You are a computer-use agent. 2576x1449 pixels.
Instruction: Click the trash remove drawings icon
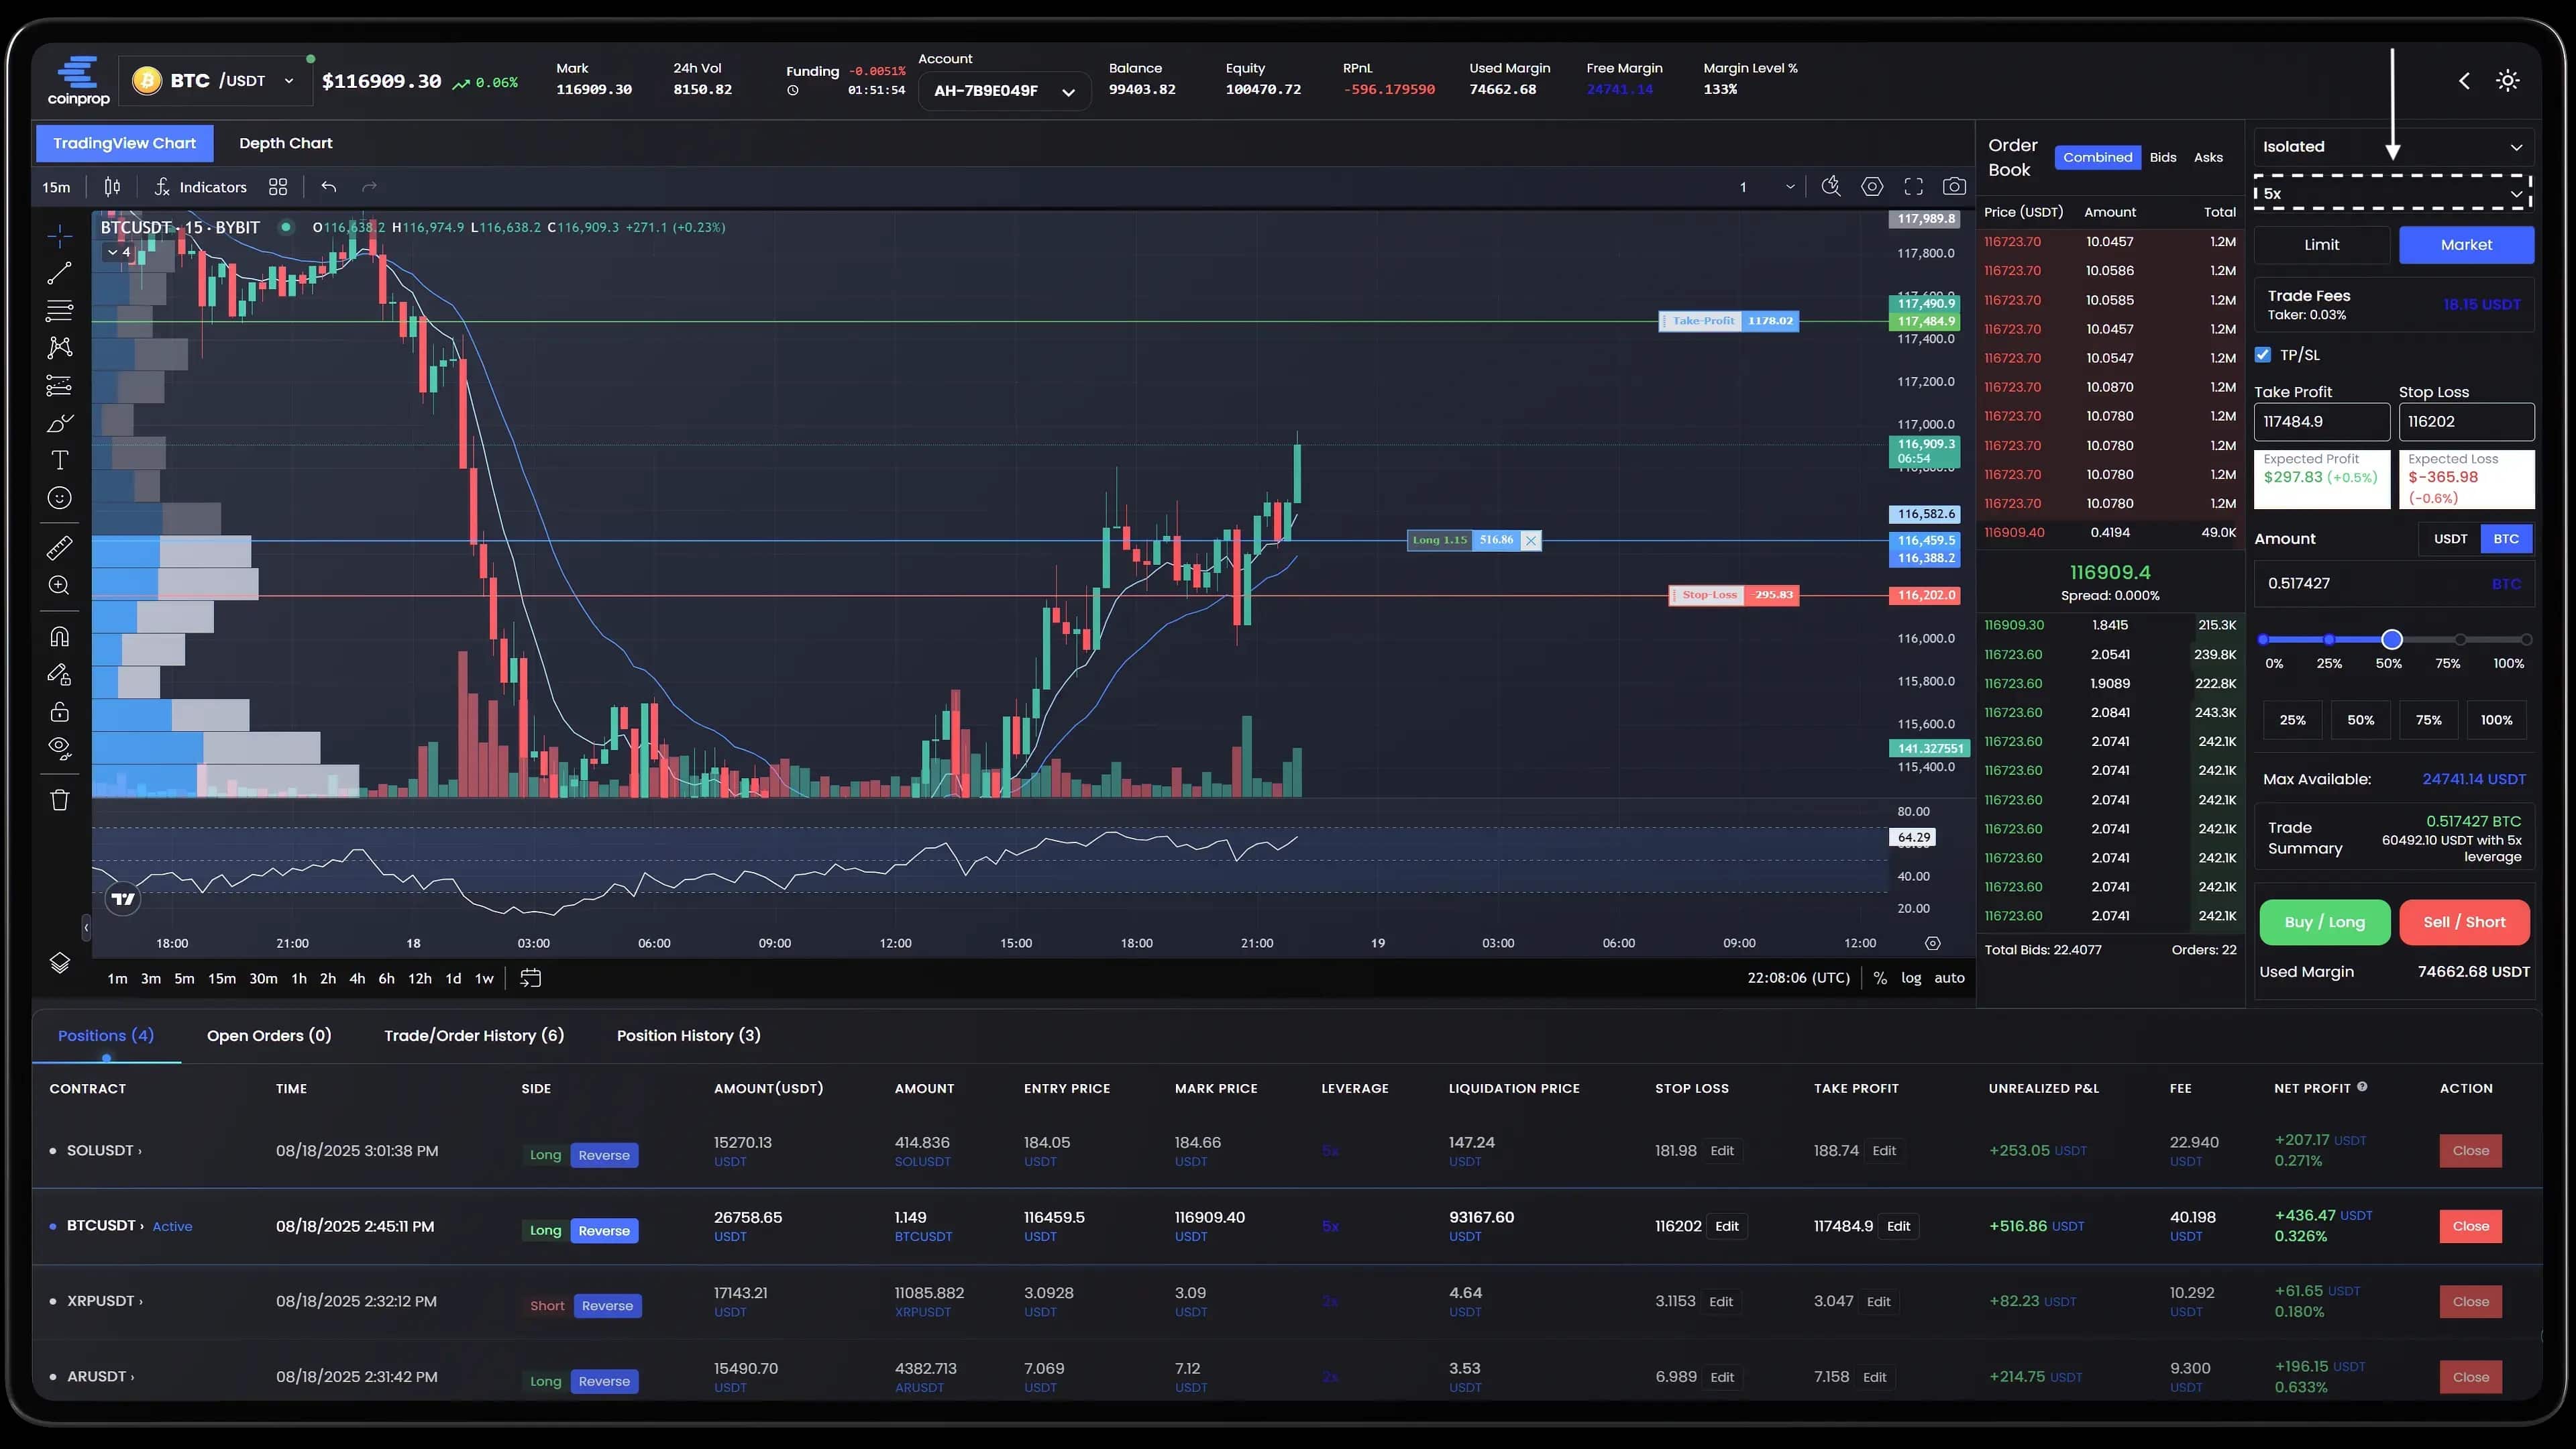pos(59,799)
